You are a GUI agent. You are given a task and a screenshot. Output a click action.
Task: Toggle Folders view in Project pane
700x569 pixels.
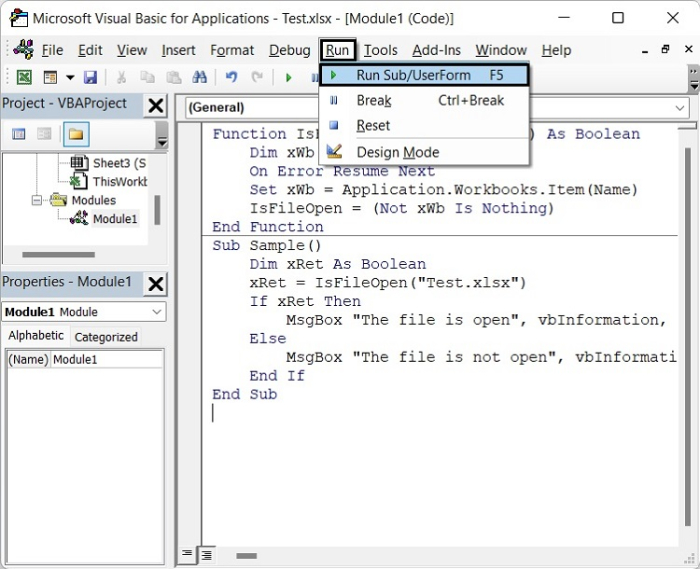pos(76,134)
